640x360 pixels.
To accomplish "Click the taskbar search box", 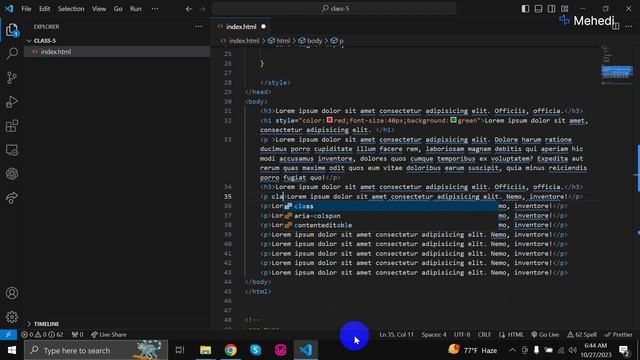I will tap(96, 350).
